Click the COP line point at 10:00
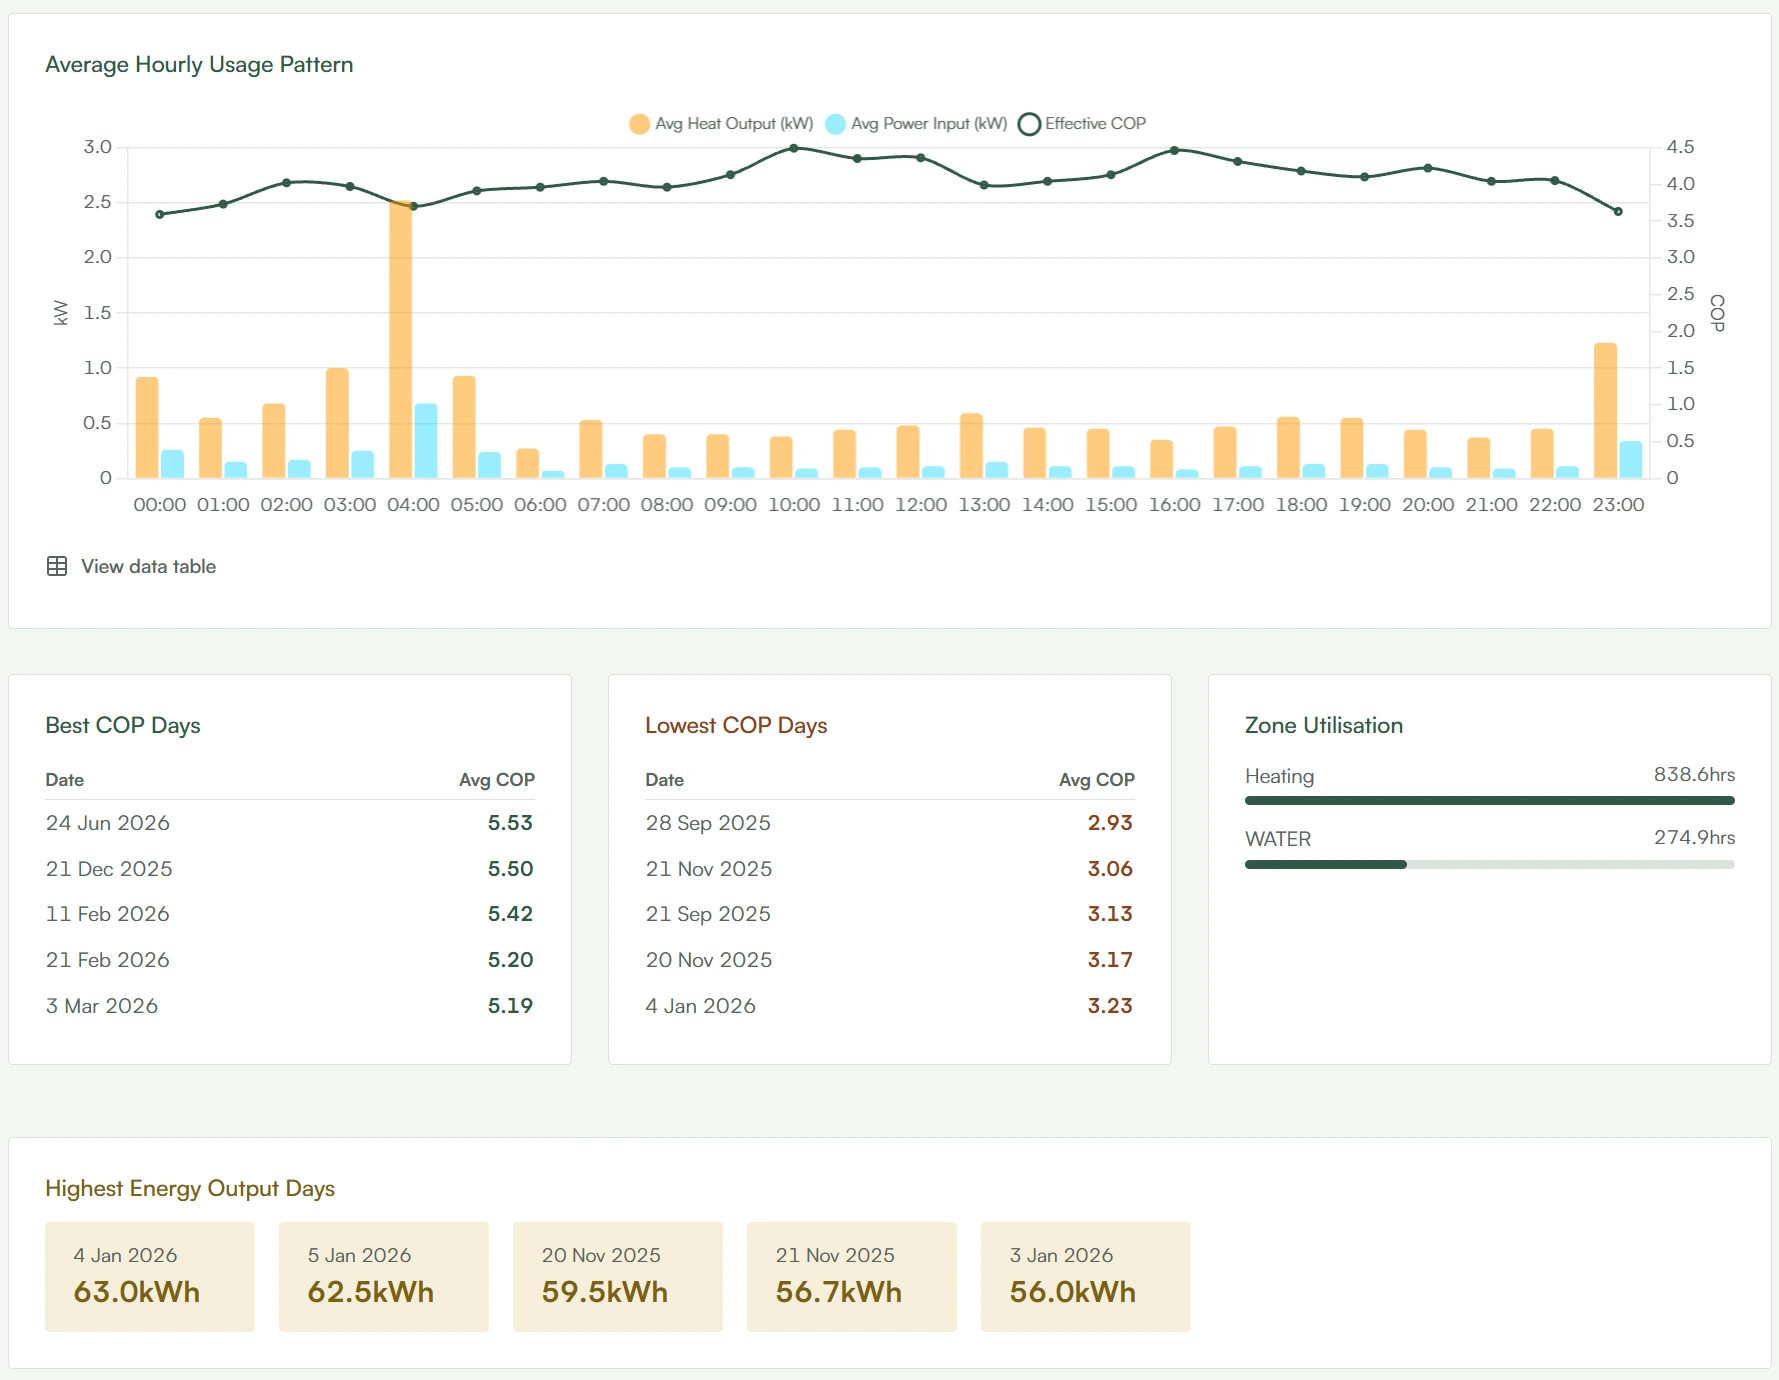The image size is (1779, 1380). click(x=794, y=148)
